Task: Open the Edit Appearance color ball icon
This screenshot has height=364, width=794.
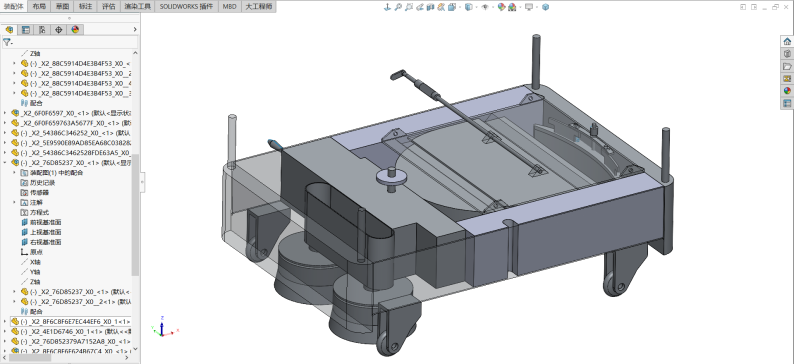Action: pos(501,7)
